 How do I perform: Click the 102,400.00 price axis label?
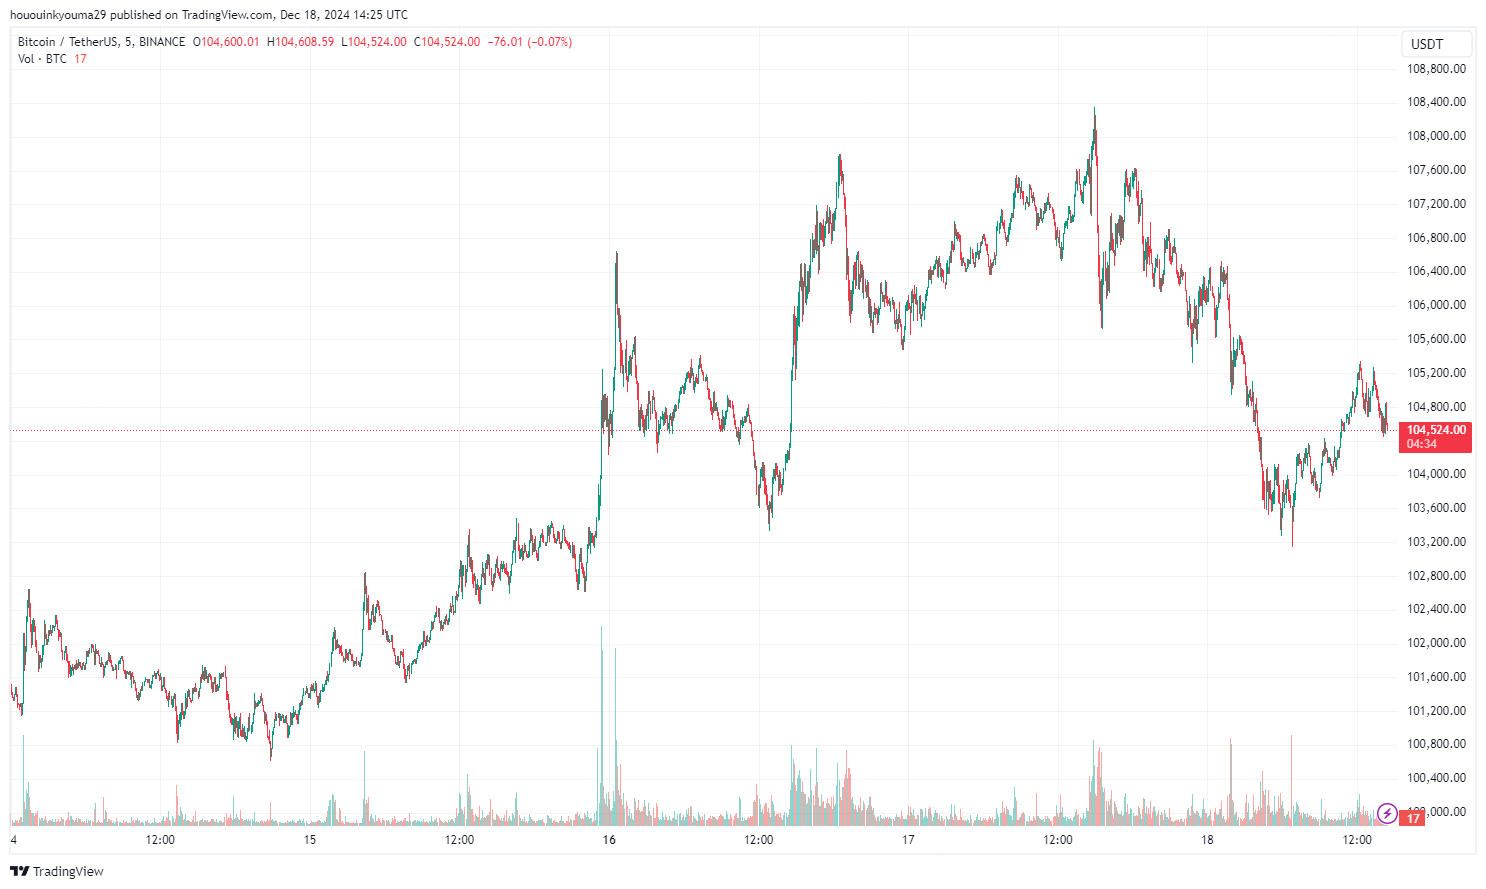pos(1436,609)
